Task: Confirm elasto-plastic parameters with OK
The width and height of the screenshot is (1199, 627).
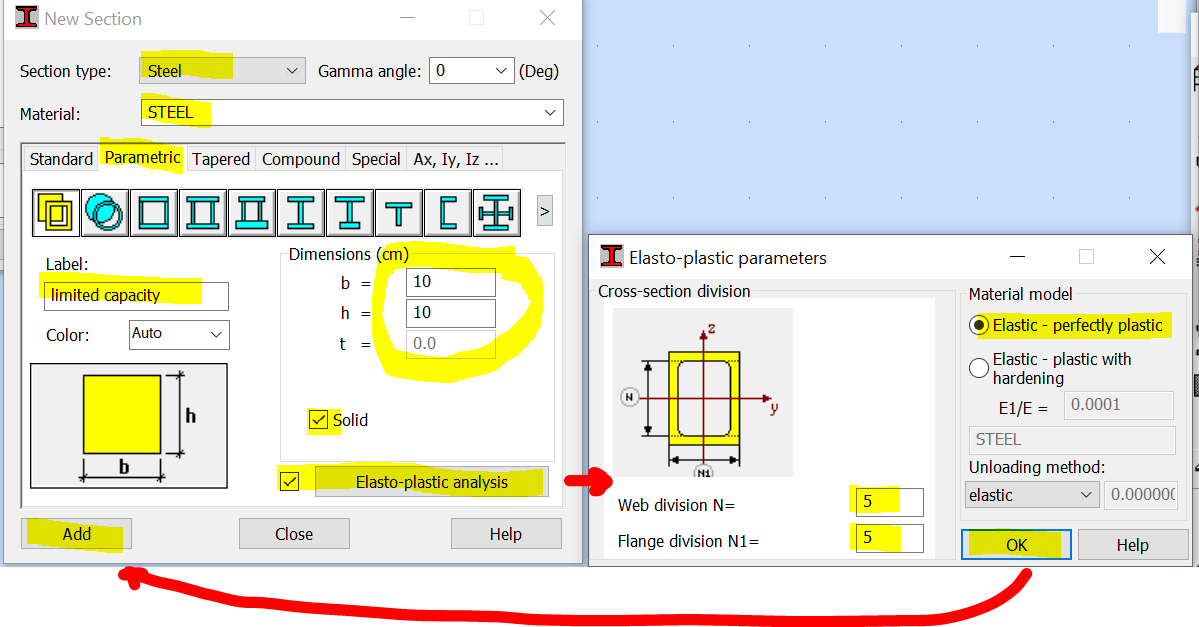Action: (1016, 544)
